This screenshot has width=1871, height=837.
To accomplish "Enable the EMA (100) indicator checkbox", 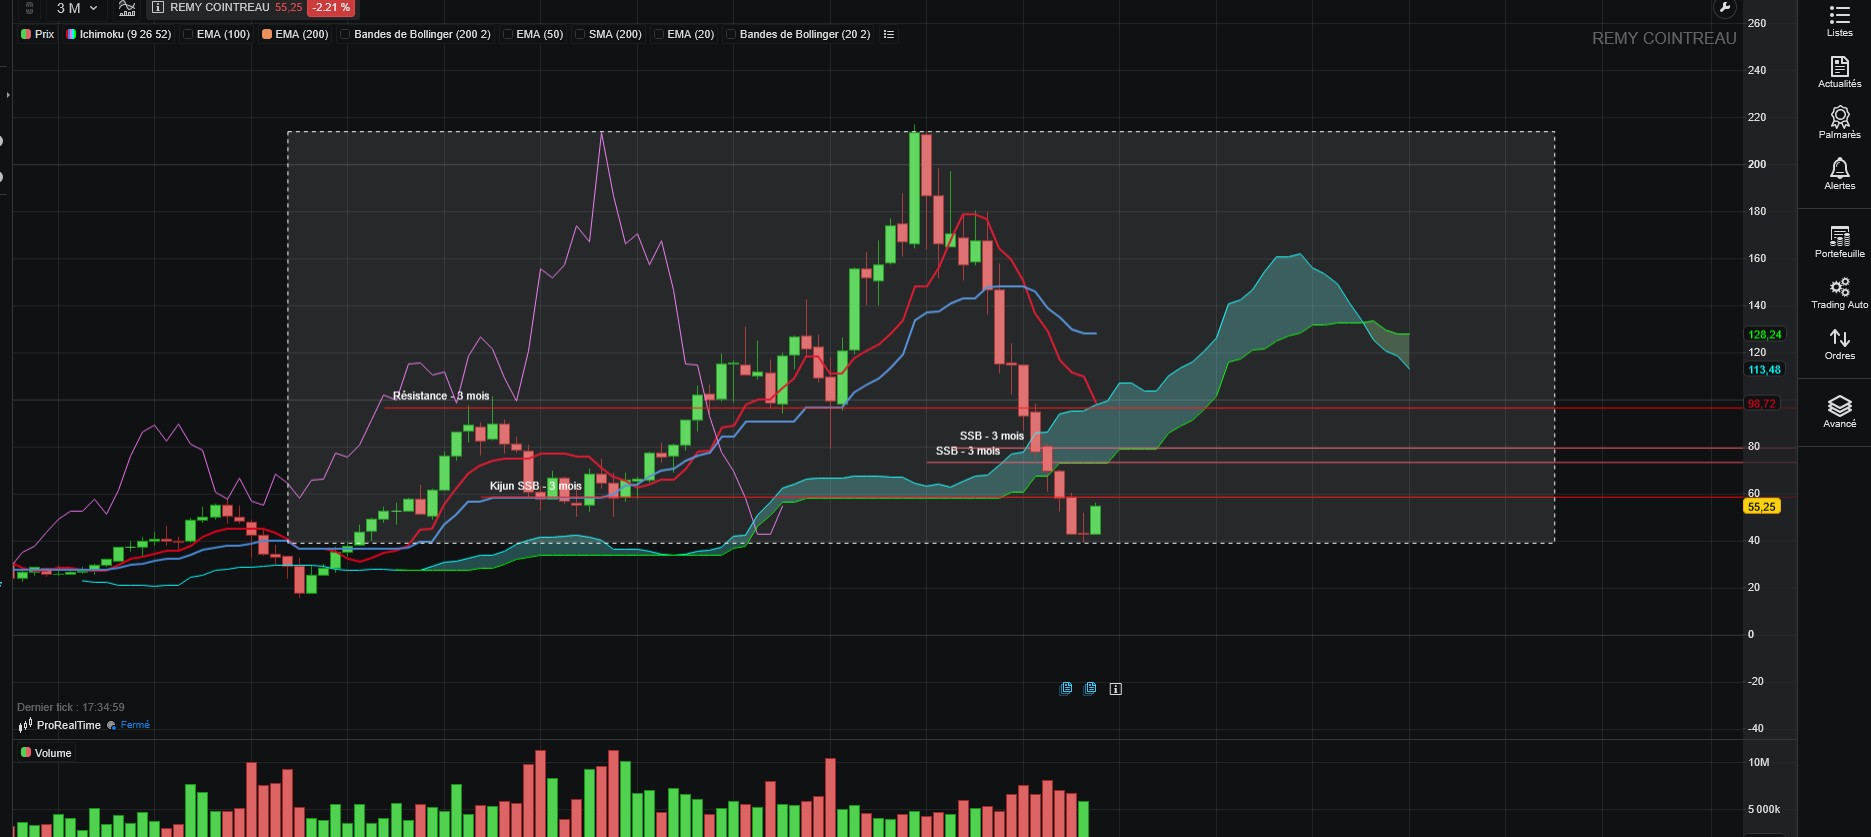I will pyautogui.click(x=188, y=34).
